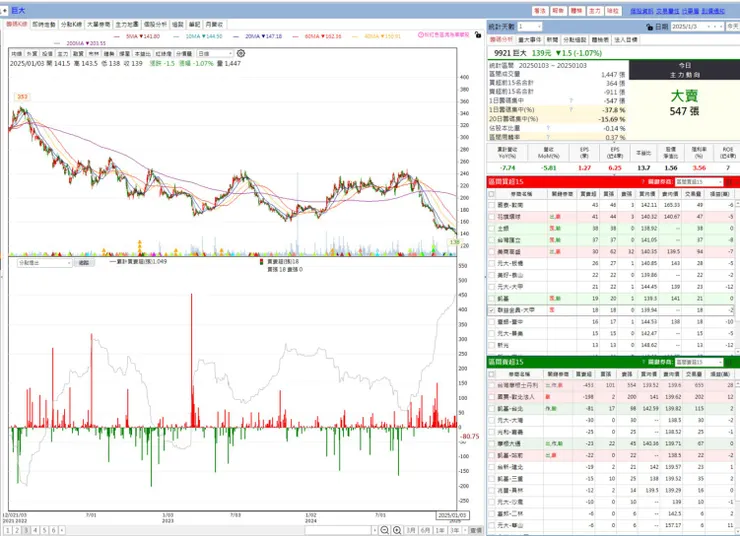The image size is (740, 536).
Task: Check the 美商高盛 row checkbox
Action: (x=491, y=252)
